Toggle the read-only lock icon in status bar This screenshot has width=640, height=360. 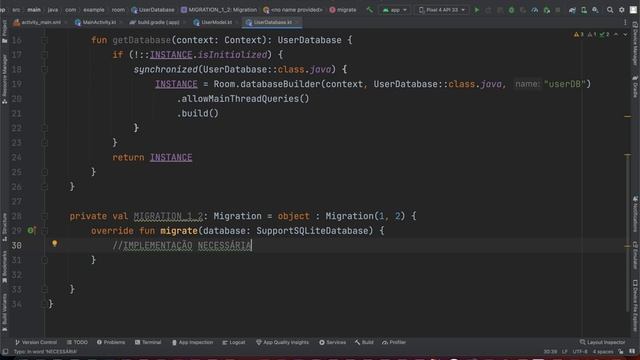pos(621,351)
